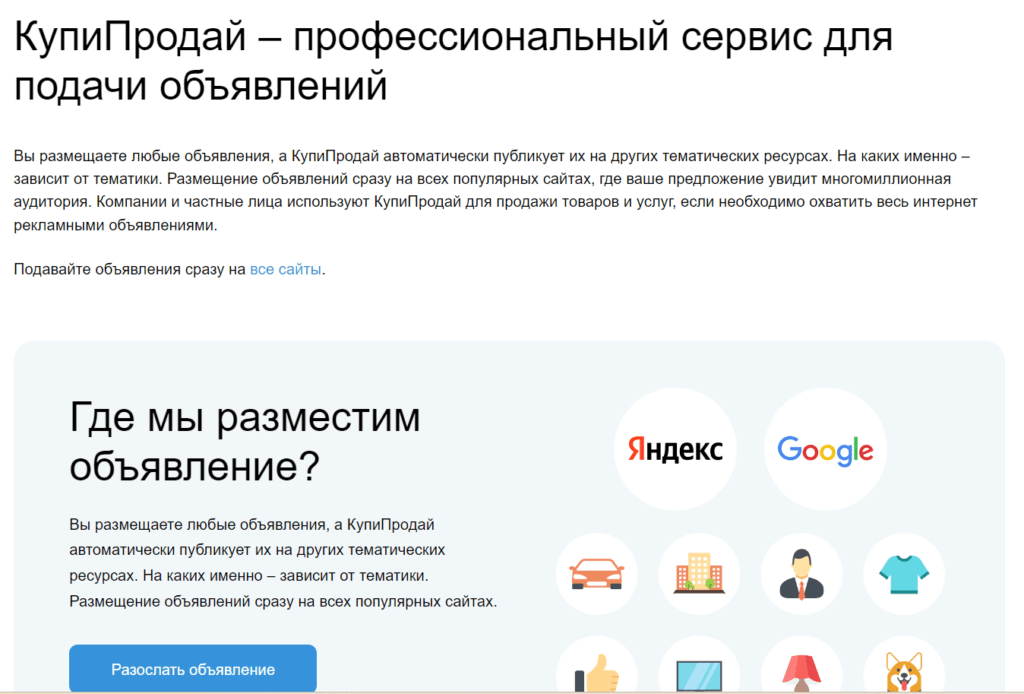Select the businessman in suit icon
The width and height of the screenshot is (1024, 694).
point(802,574)
